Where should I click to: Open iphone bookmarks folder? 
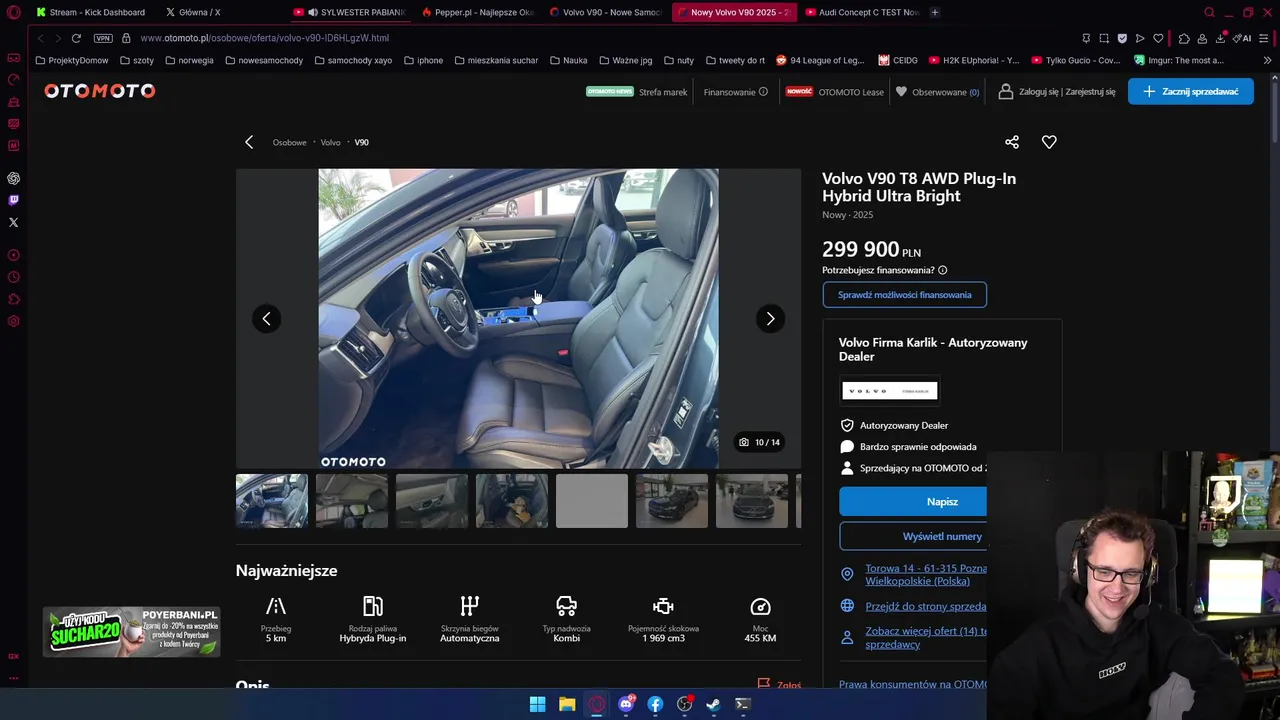click(423, 60)
